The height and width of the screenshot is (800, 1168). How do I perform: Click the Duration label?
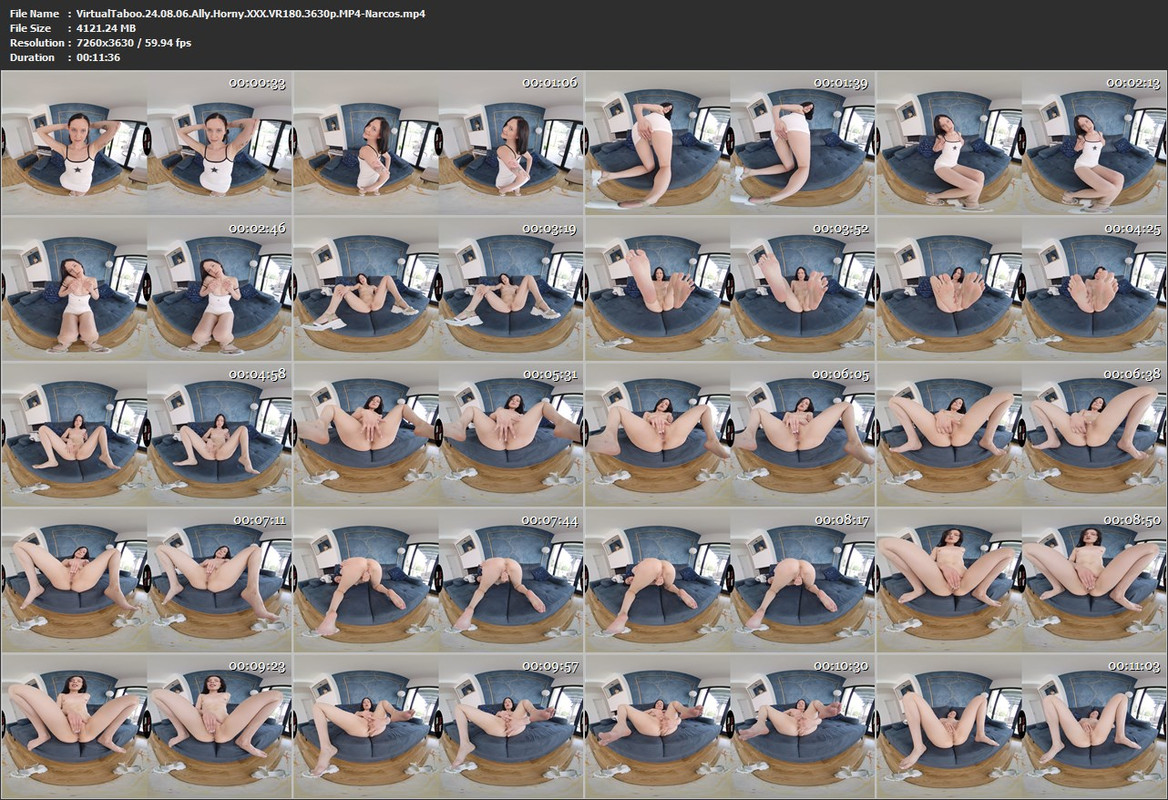pos(32,57)
